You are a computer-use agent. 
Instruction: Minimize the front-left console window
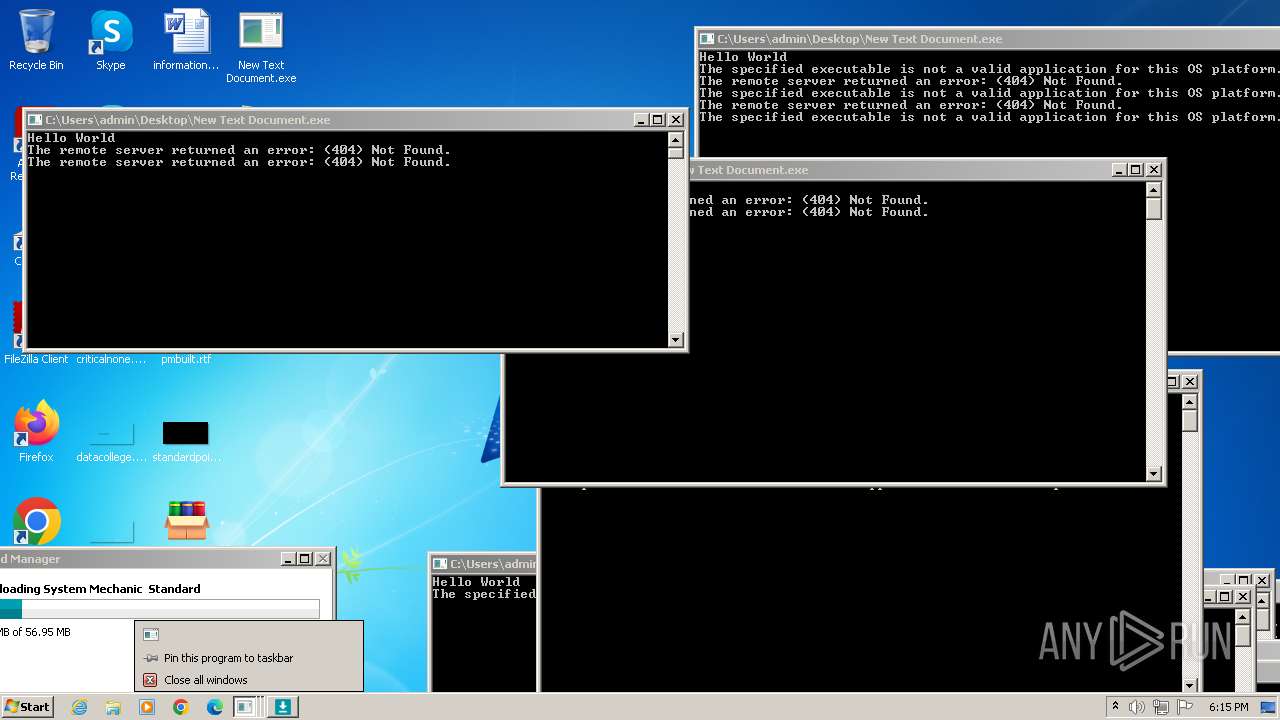[x=640, y=120]
